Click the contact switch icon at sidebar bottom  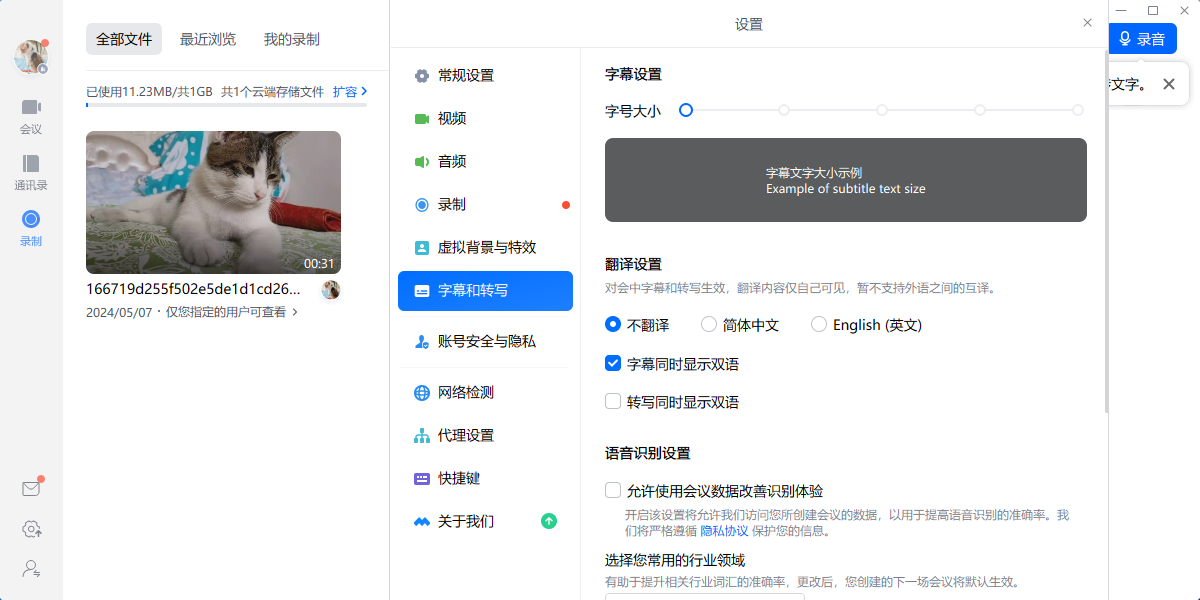click(x=31, y=569)
